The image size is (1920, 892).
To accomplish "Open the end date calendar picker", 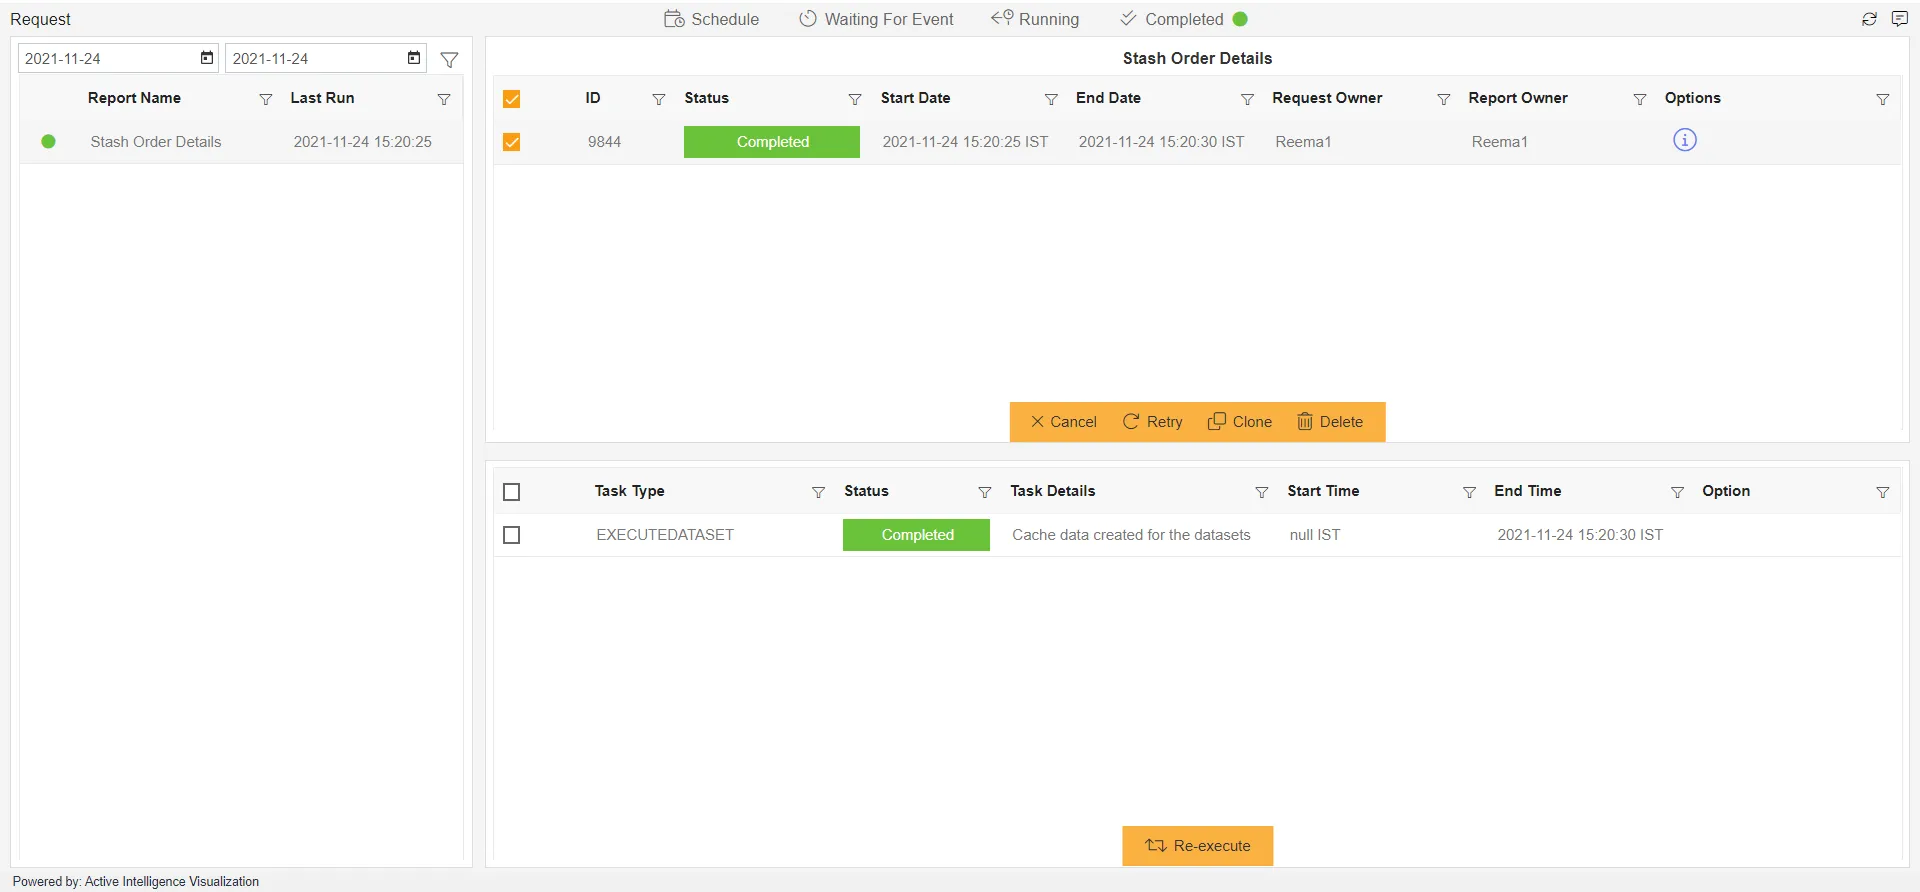I will tap(414, 58).
